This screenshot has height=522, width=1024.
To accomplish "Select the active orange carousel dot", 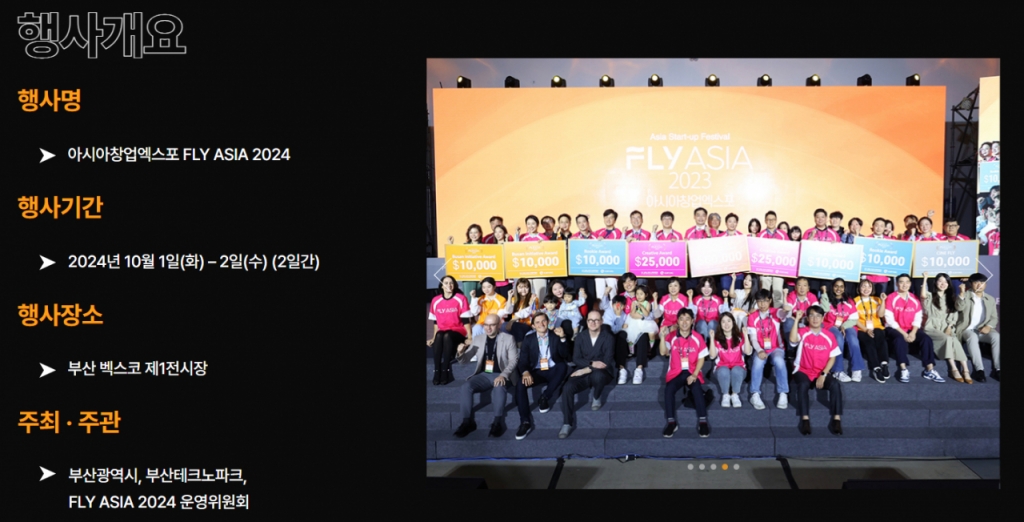I will 725,466.
